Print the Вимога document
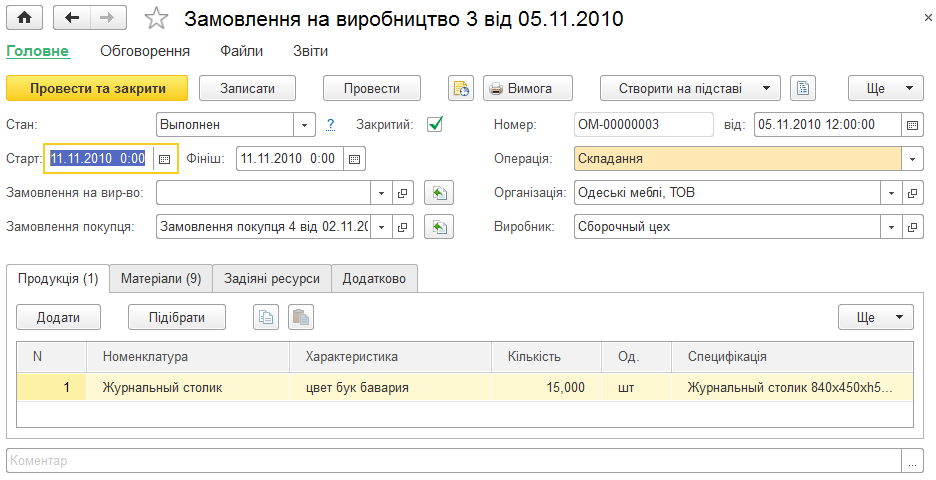 pos(528,88)
